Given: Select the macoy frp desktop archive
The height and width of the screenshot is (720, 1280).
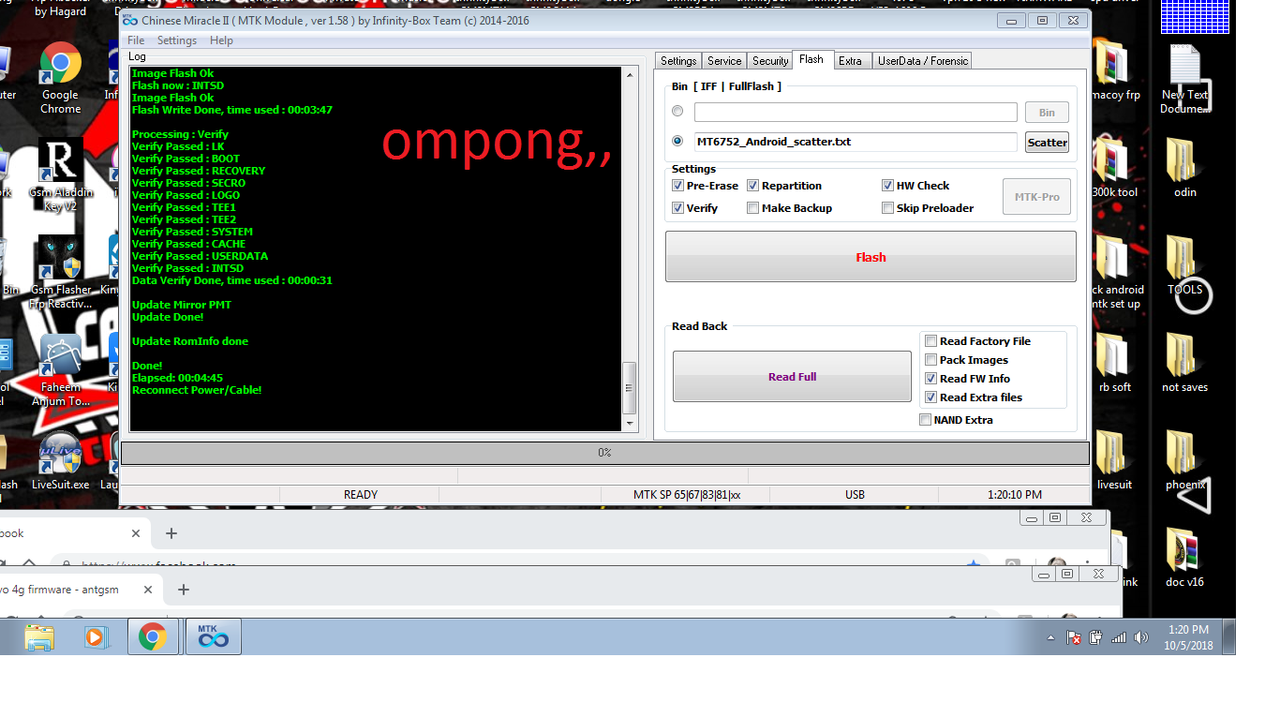Looking at the screenshot, I should pyautogui.click(x=1115, y=70).
